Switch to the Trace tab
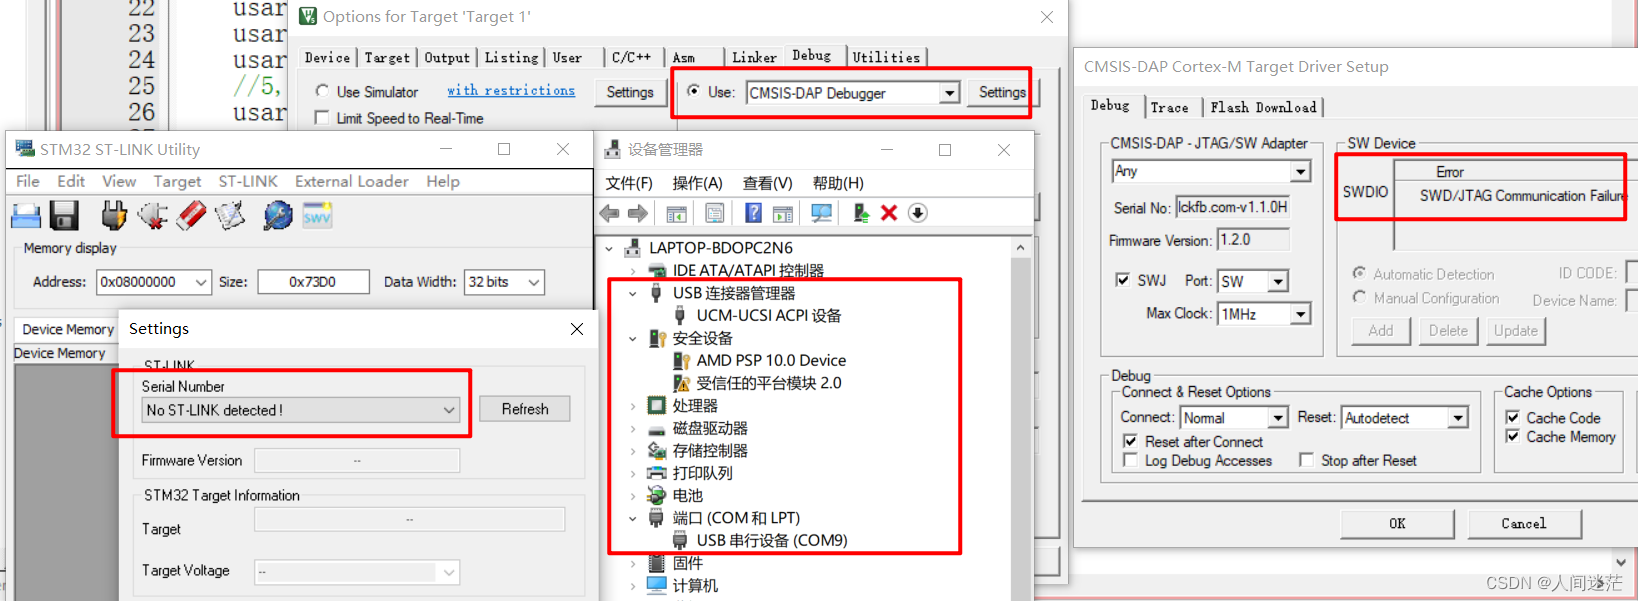This screenshot has width=1638, height=601. [x=1169, y=107]
